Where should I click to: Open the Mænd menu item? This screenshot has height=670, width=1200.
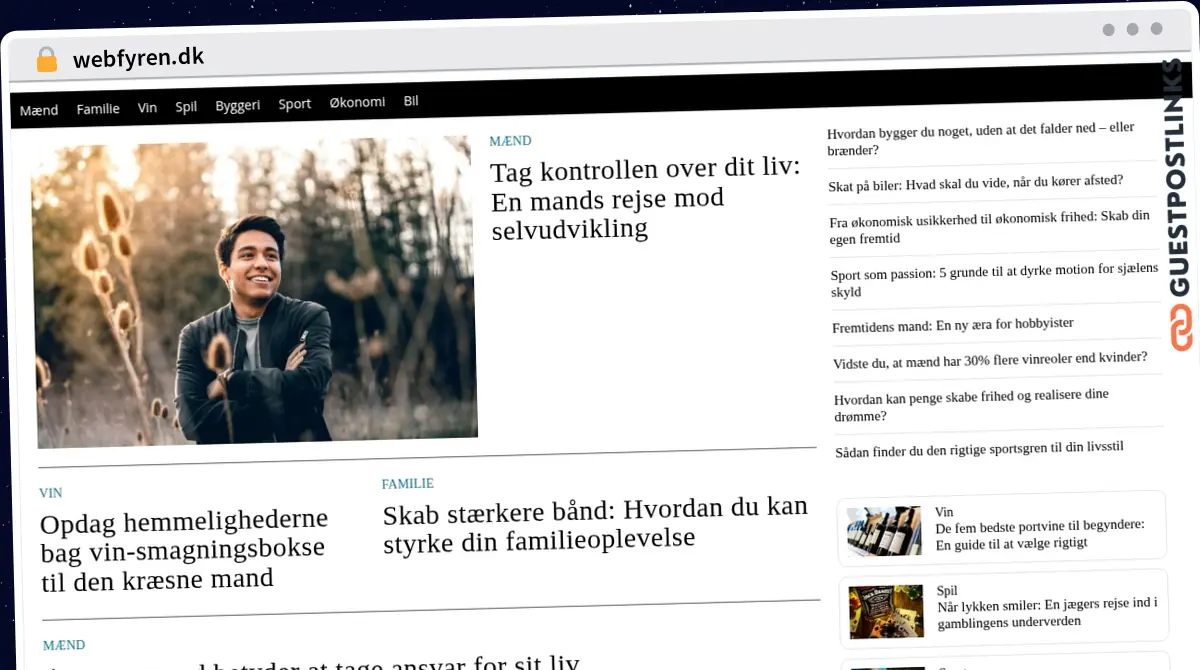[x=39, y=110]
